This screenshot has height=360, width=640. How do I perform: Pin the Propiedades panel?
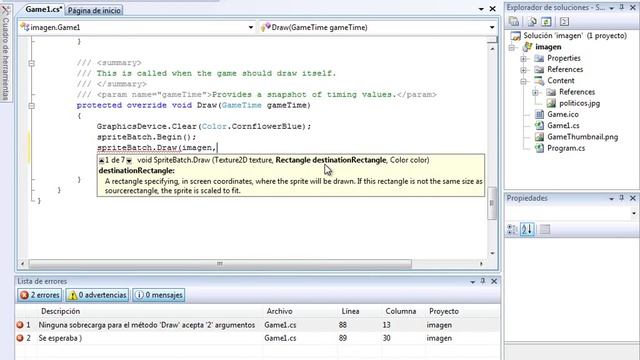point(622,198)
